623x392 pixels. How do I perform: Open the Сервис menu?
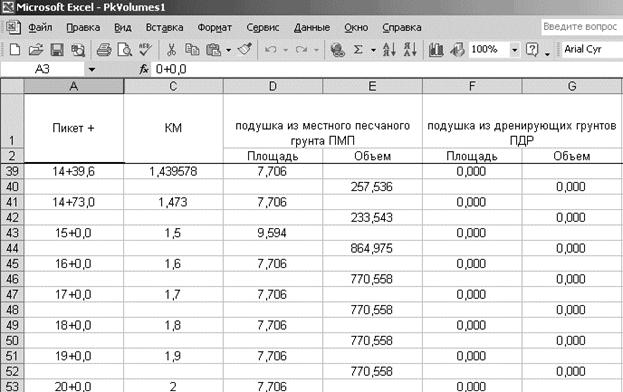point(263,27)
